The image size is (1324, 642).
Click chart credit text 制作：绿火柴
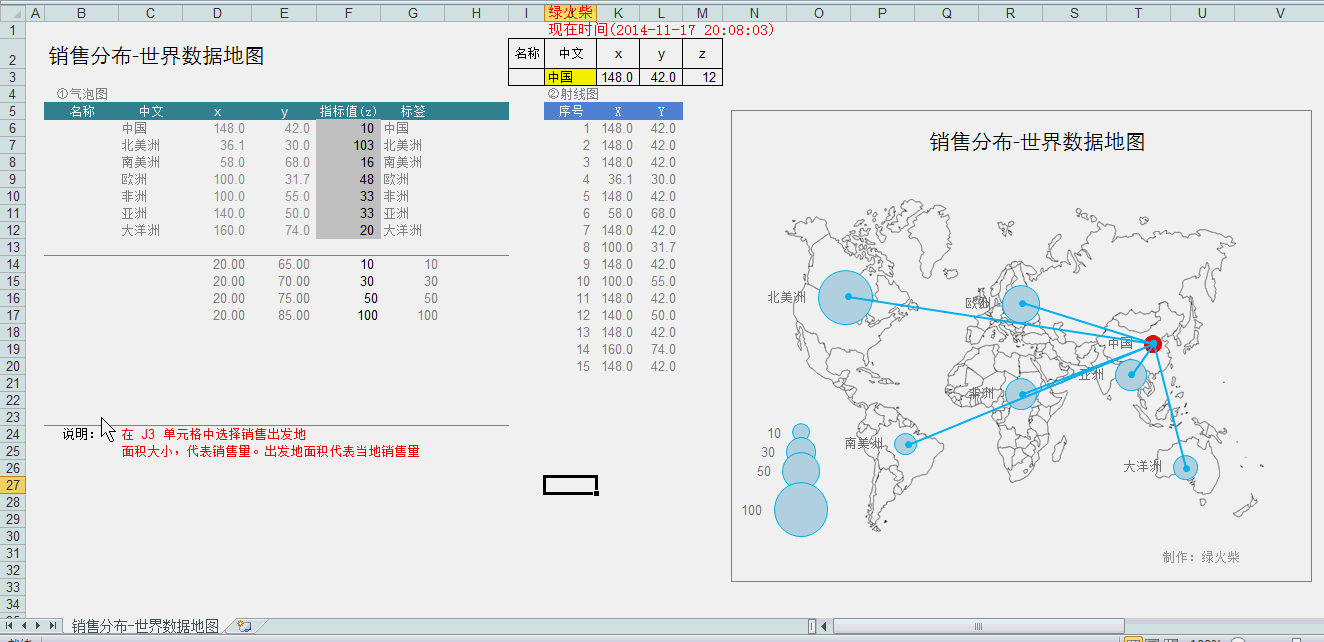(1201, 557)
